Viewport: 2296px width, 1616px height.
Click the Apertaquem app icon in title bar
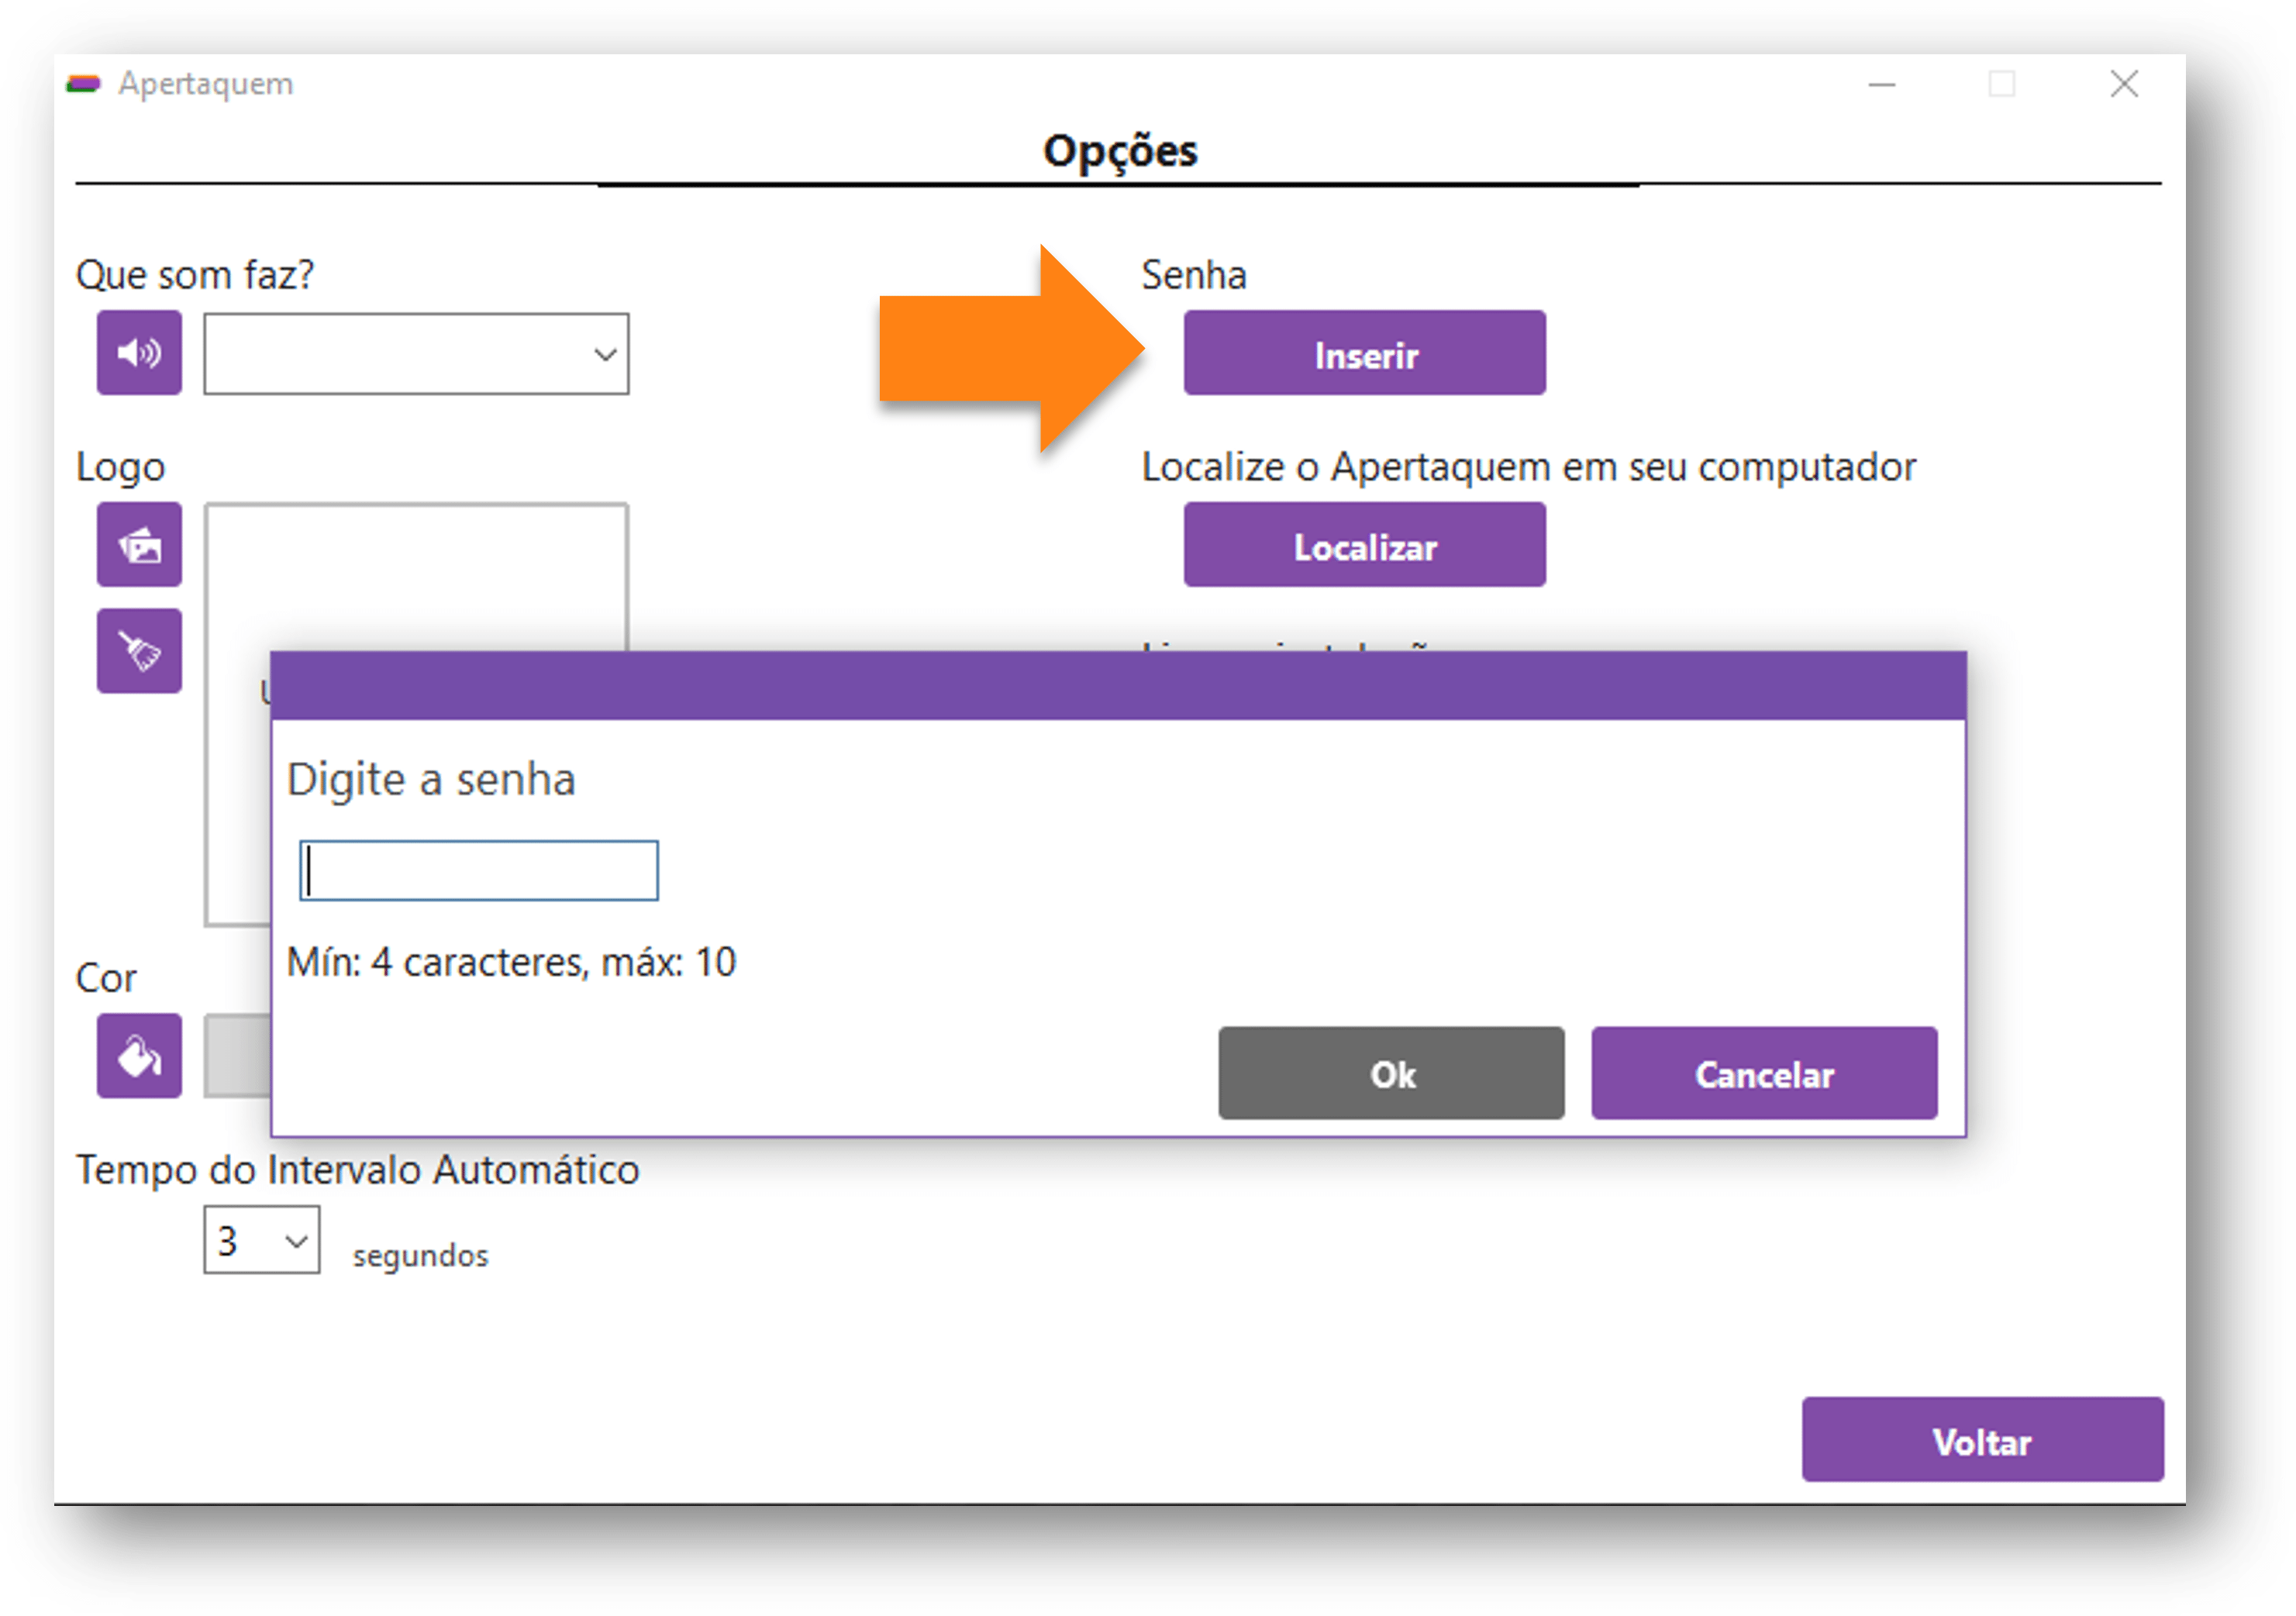click(x=84, y=84)
